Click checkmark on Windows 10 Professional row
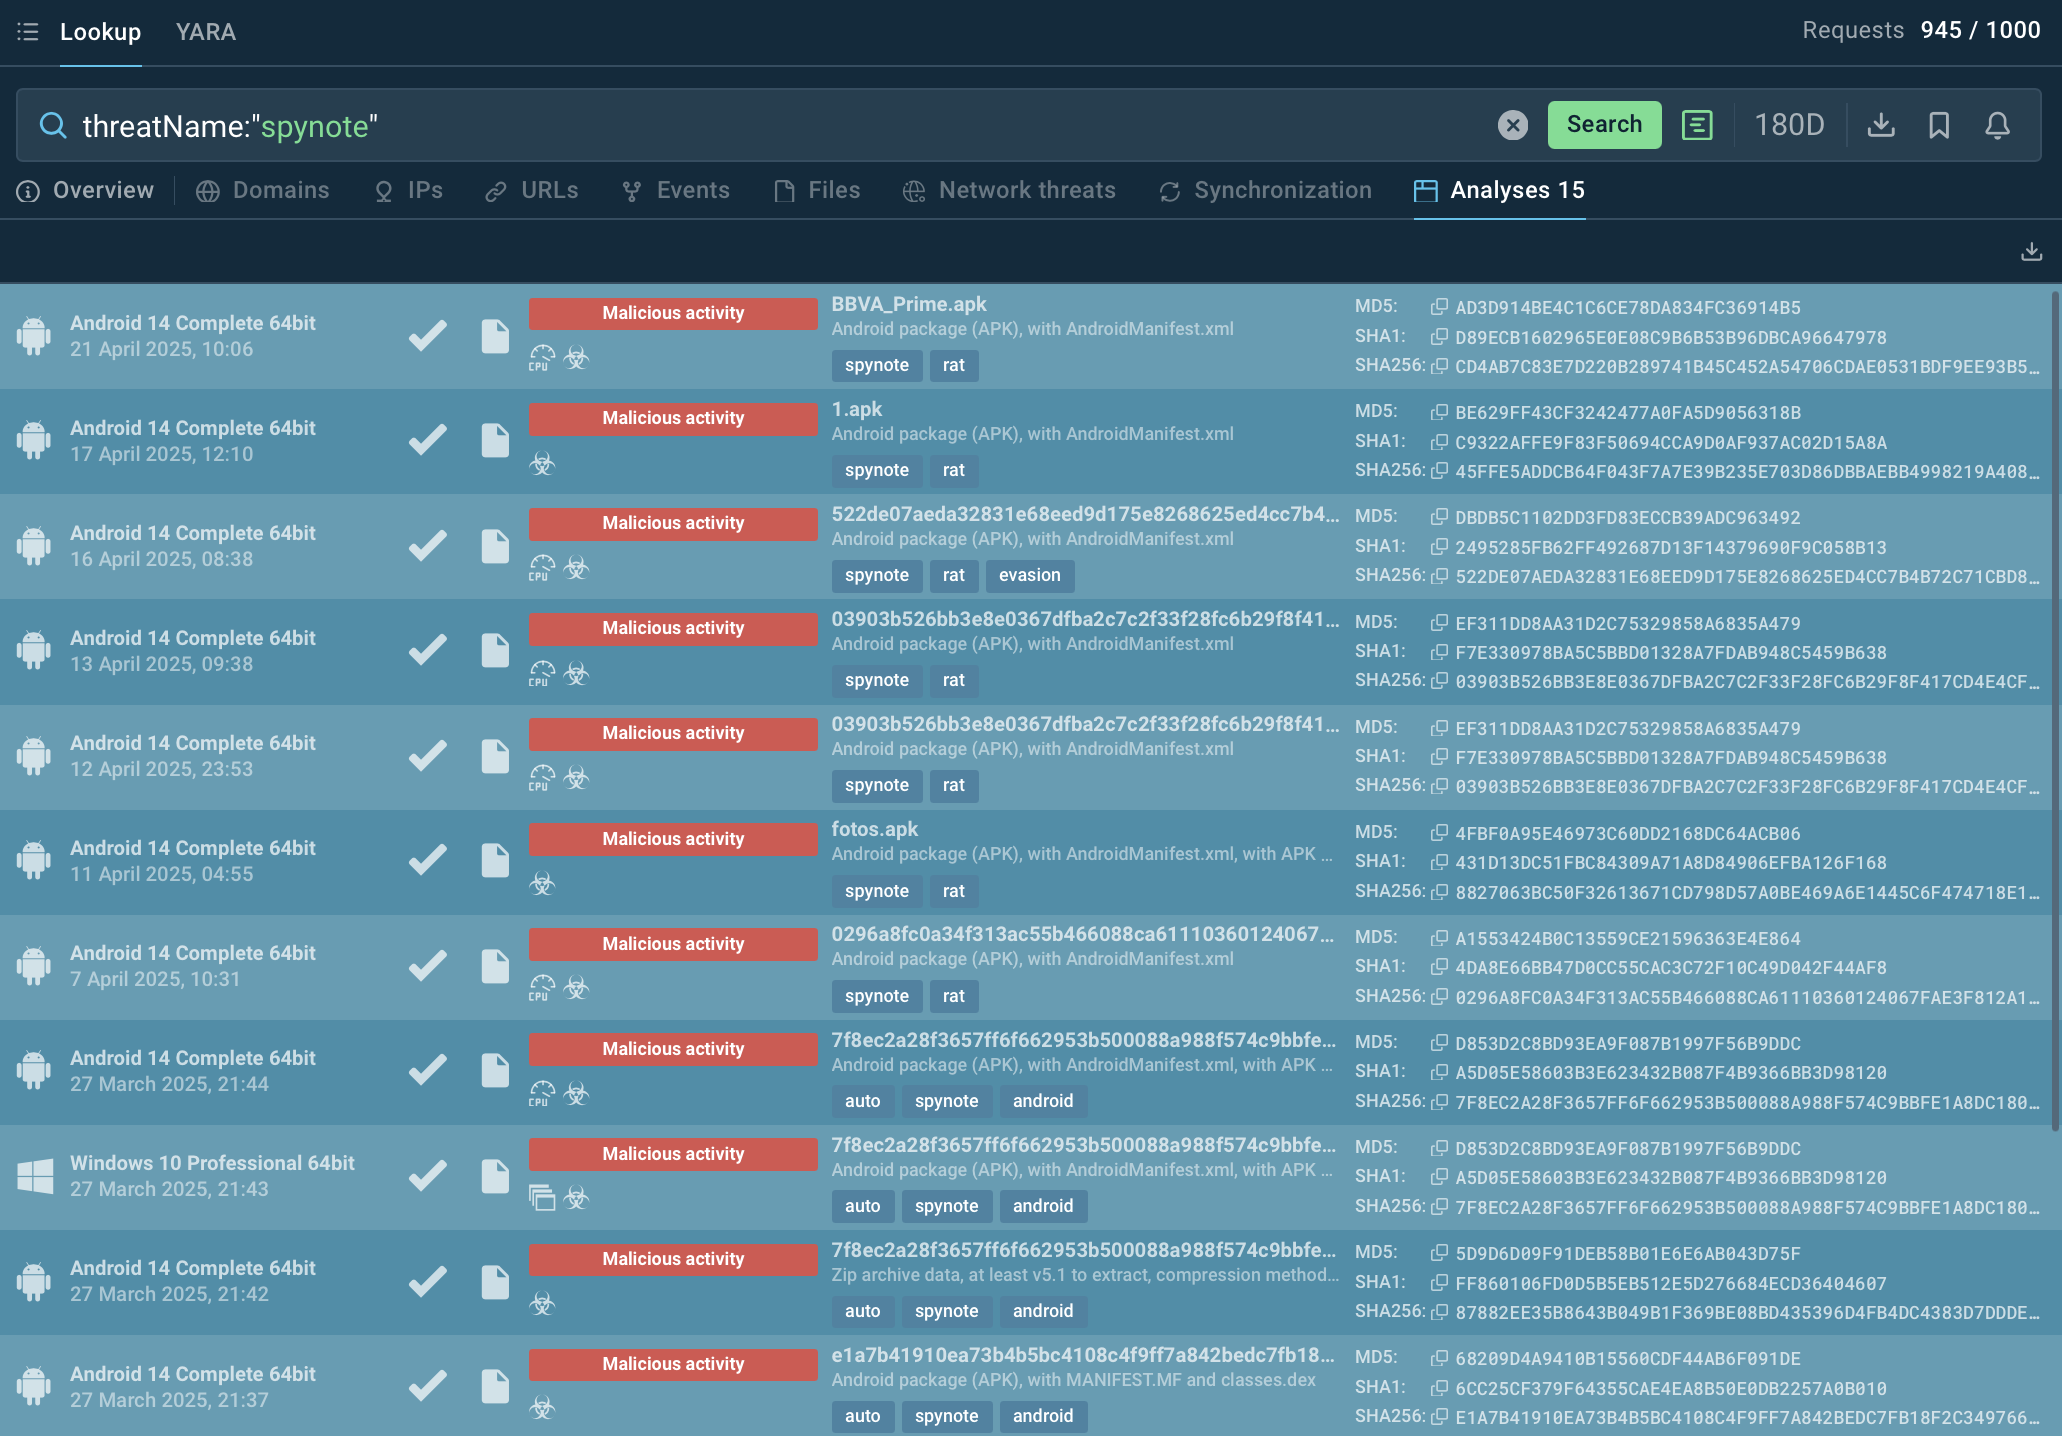Image resolution: width=2062 pixels, height=1436 pixels. [428, 1175]
